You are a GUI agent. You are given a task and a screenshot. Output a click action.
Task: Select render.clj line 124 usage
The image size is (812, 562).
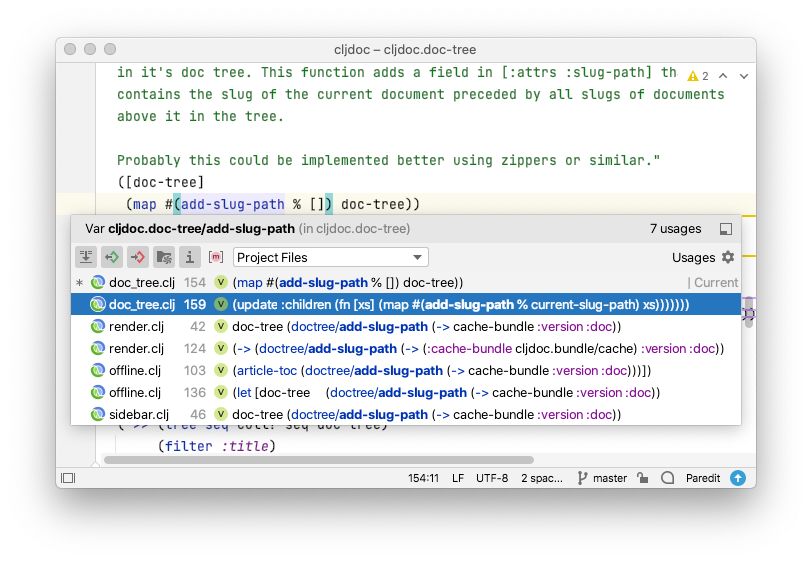pos(405,349)
